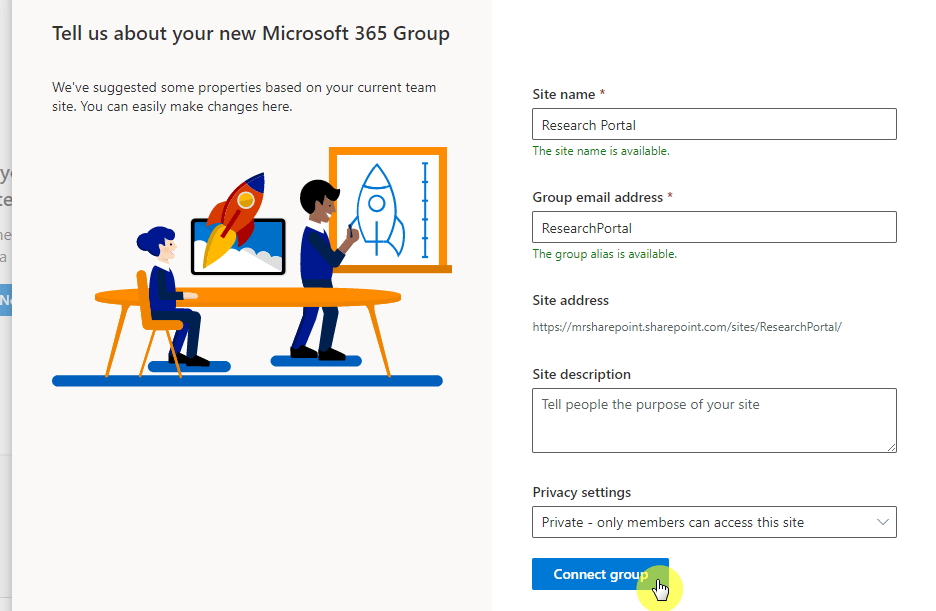Image resolution: width=936 pixels, height=611 pixels.
Task: Open the Privacy settings dropdown
Action: [x=714, y=522]
